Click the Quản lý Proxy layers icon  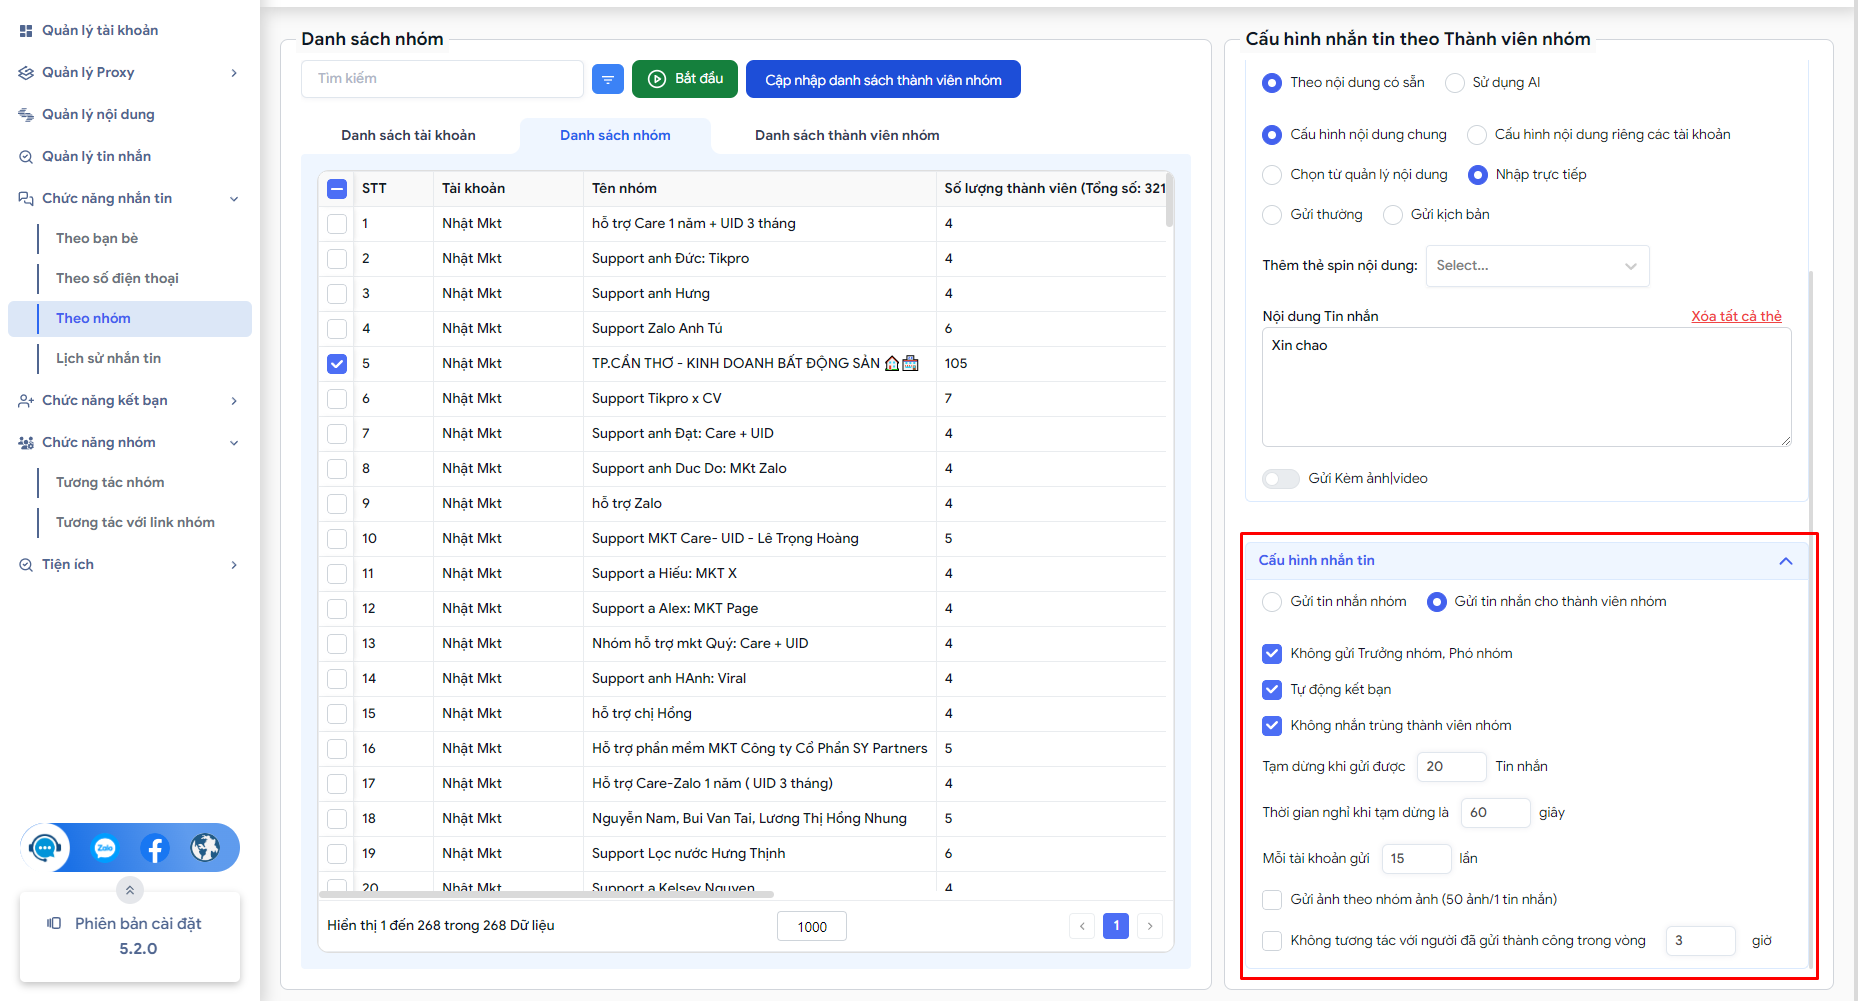26,73
